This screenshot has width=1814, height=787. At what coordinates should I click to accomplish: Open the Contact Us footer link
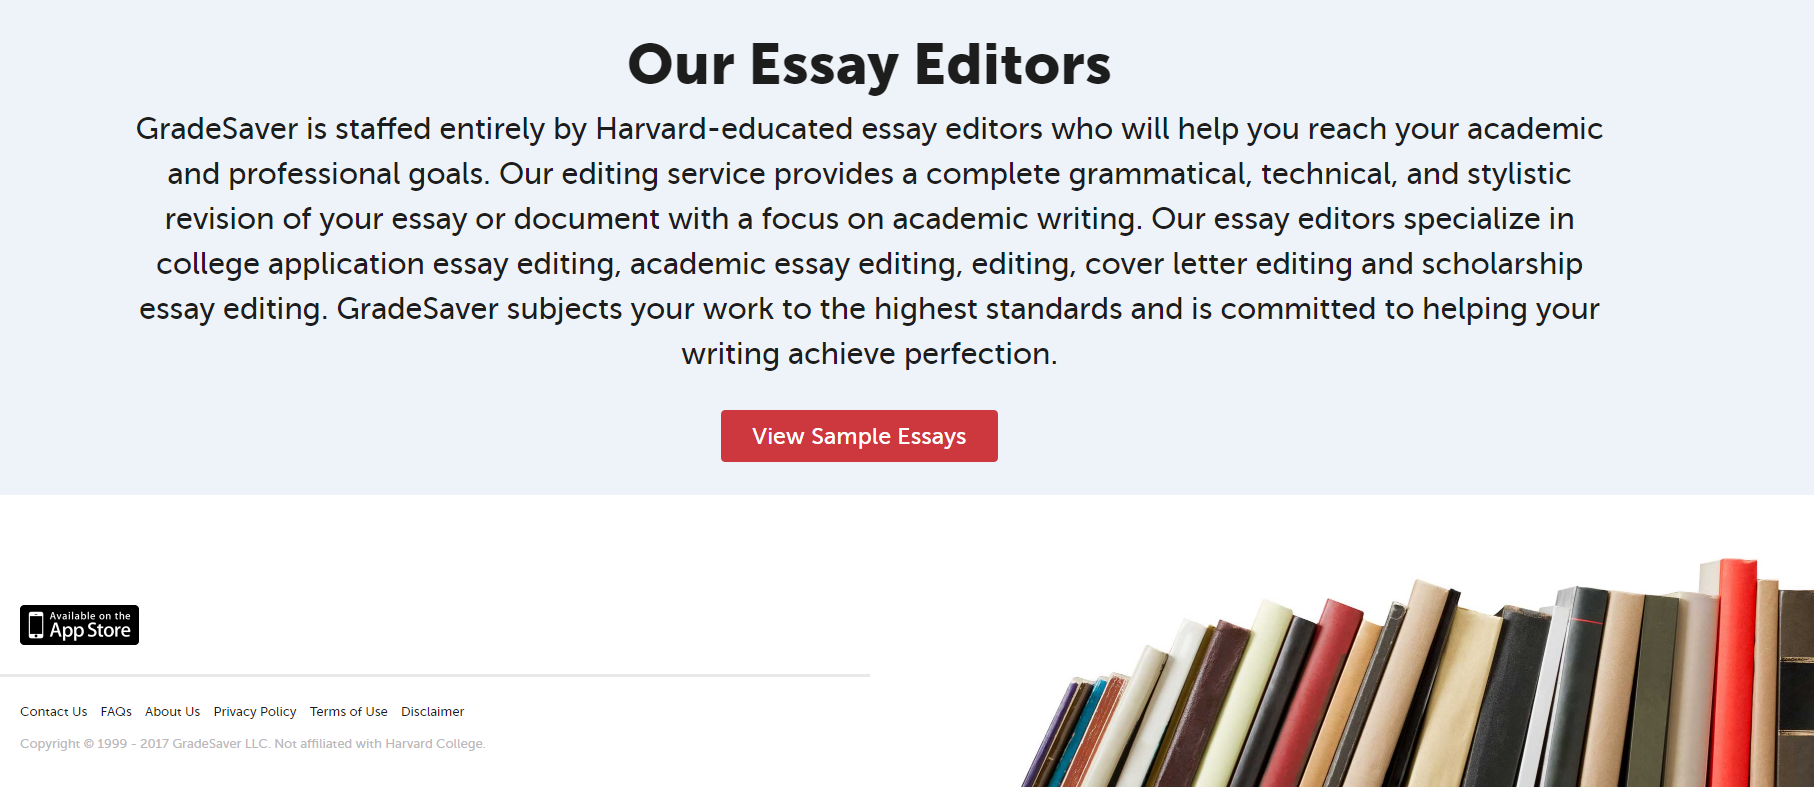[x=53, y=712]
